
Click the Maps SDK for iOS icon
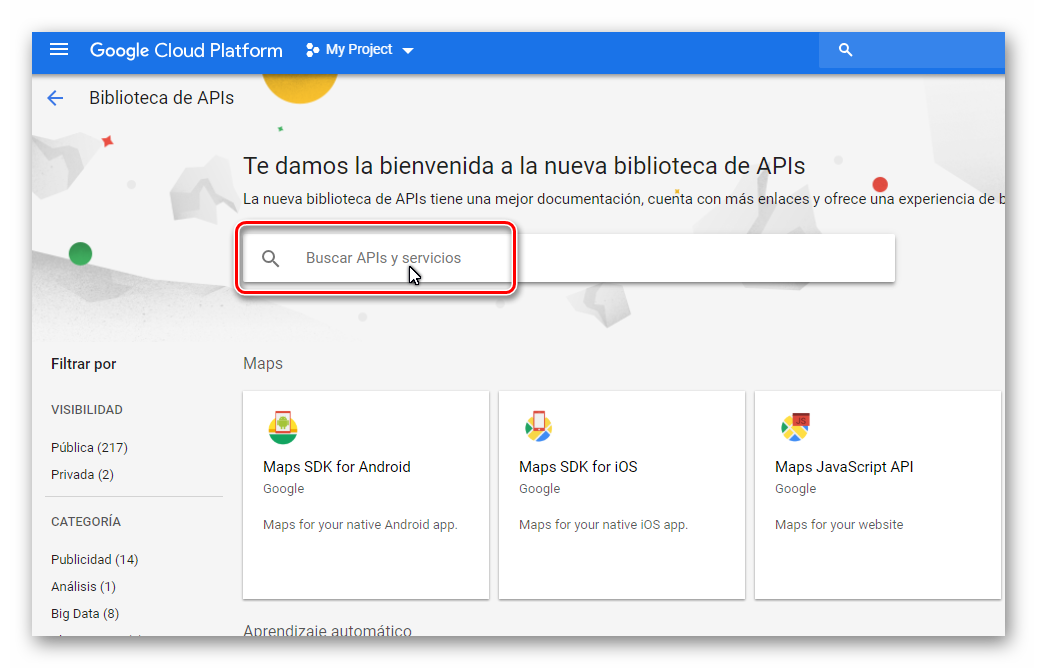click(538, 427)
